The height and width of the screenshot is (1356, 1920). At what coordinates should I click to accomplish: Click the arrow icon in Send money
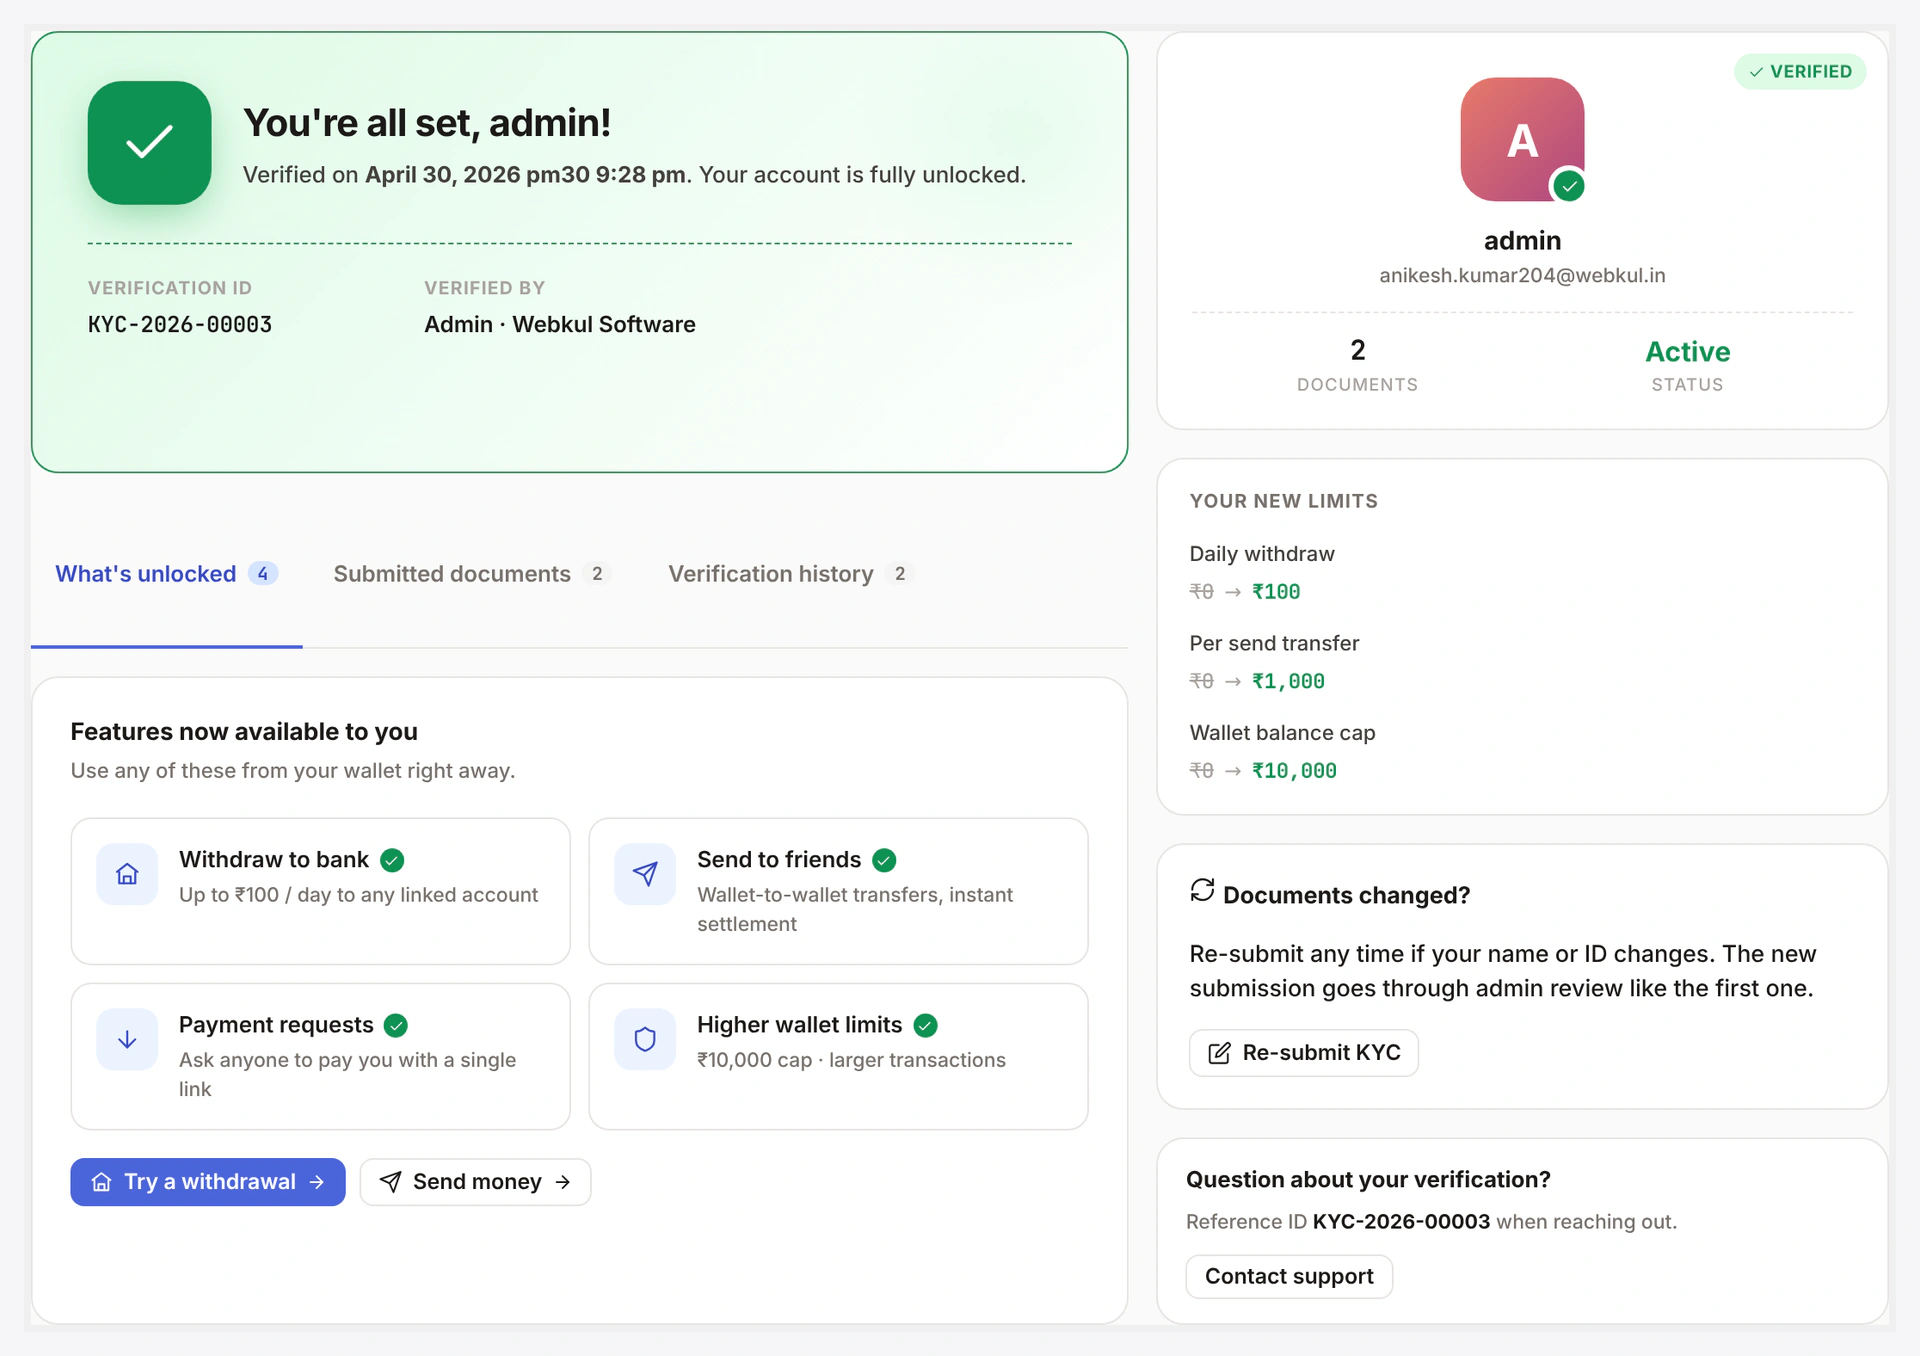[x=563, y=1182]
